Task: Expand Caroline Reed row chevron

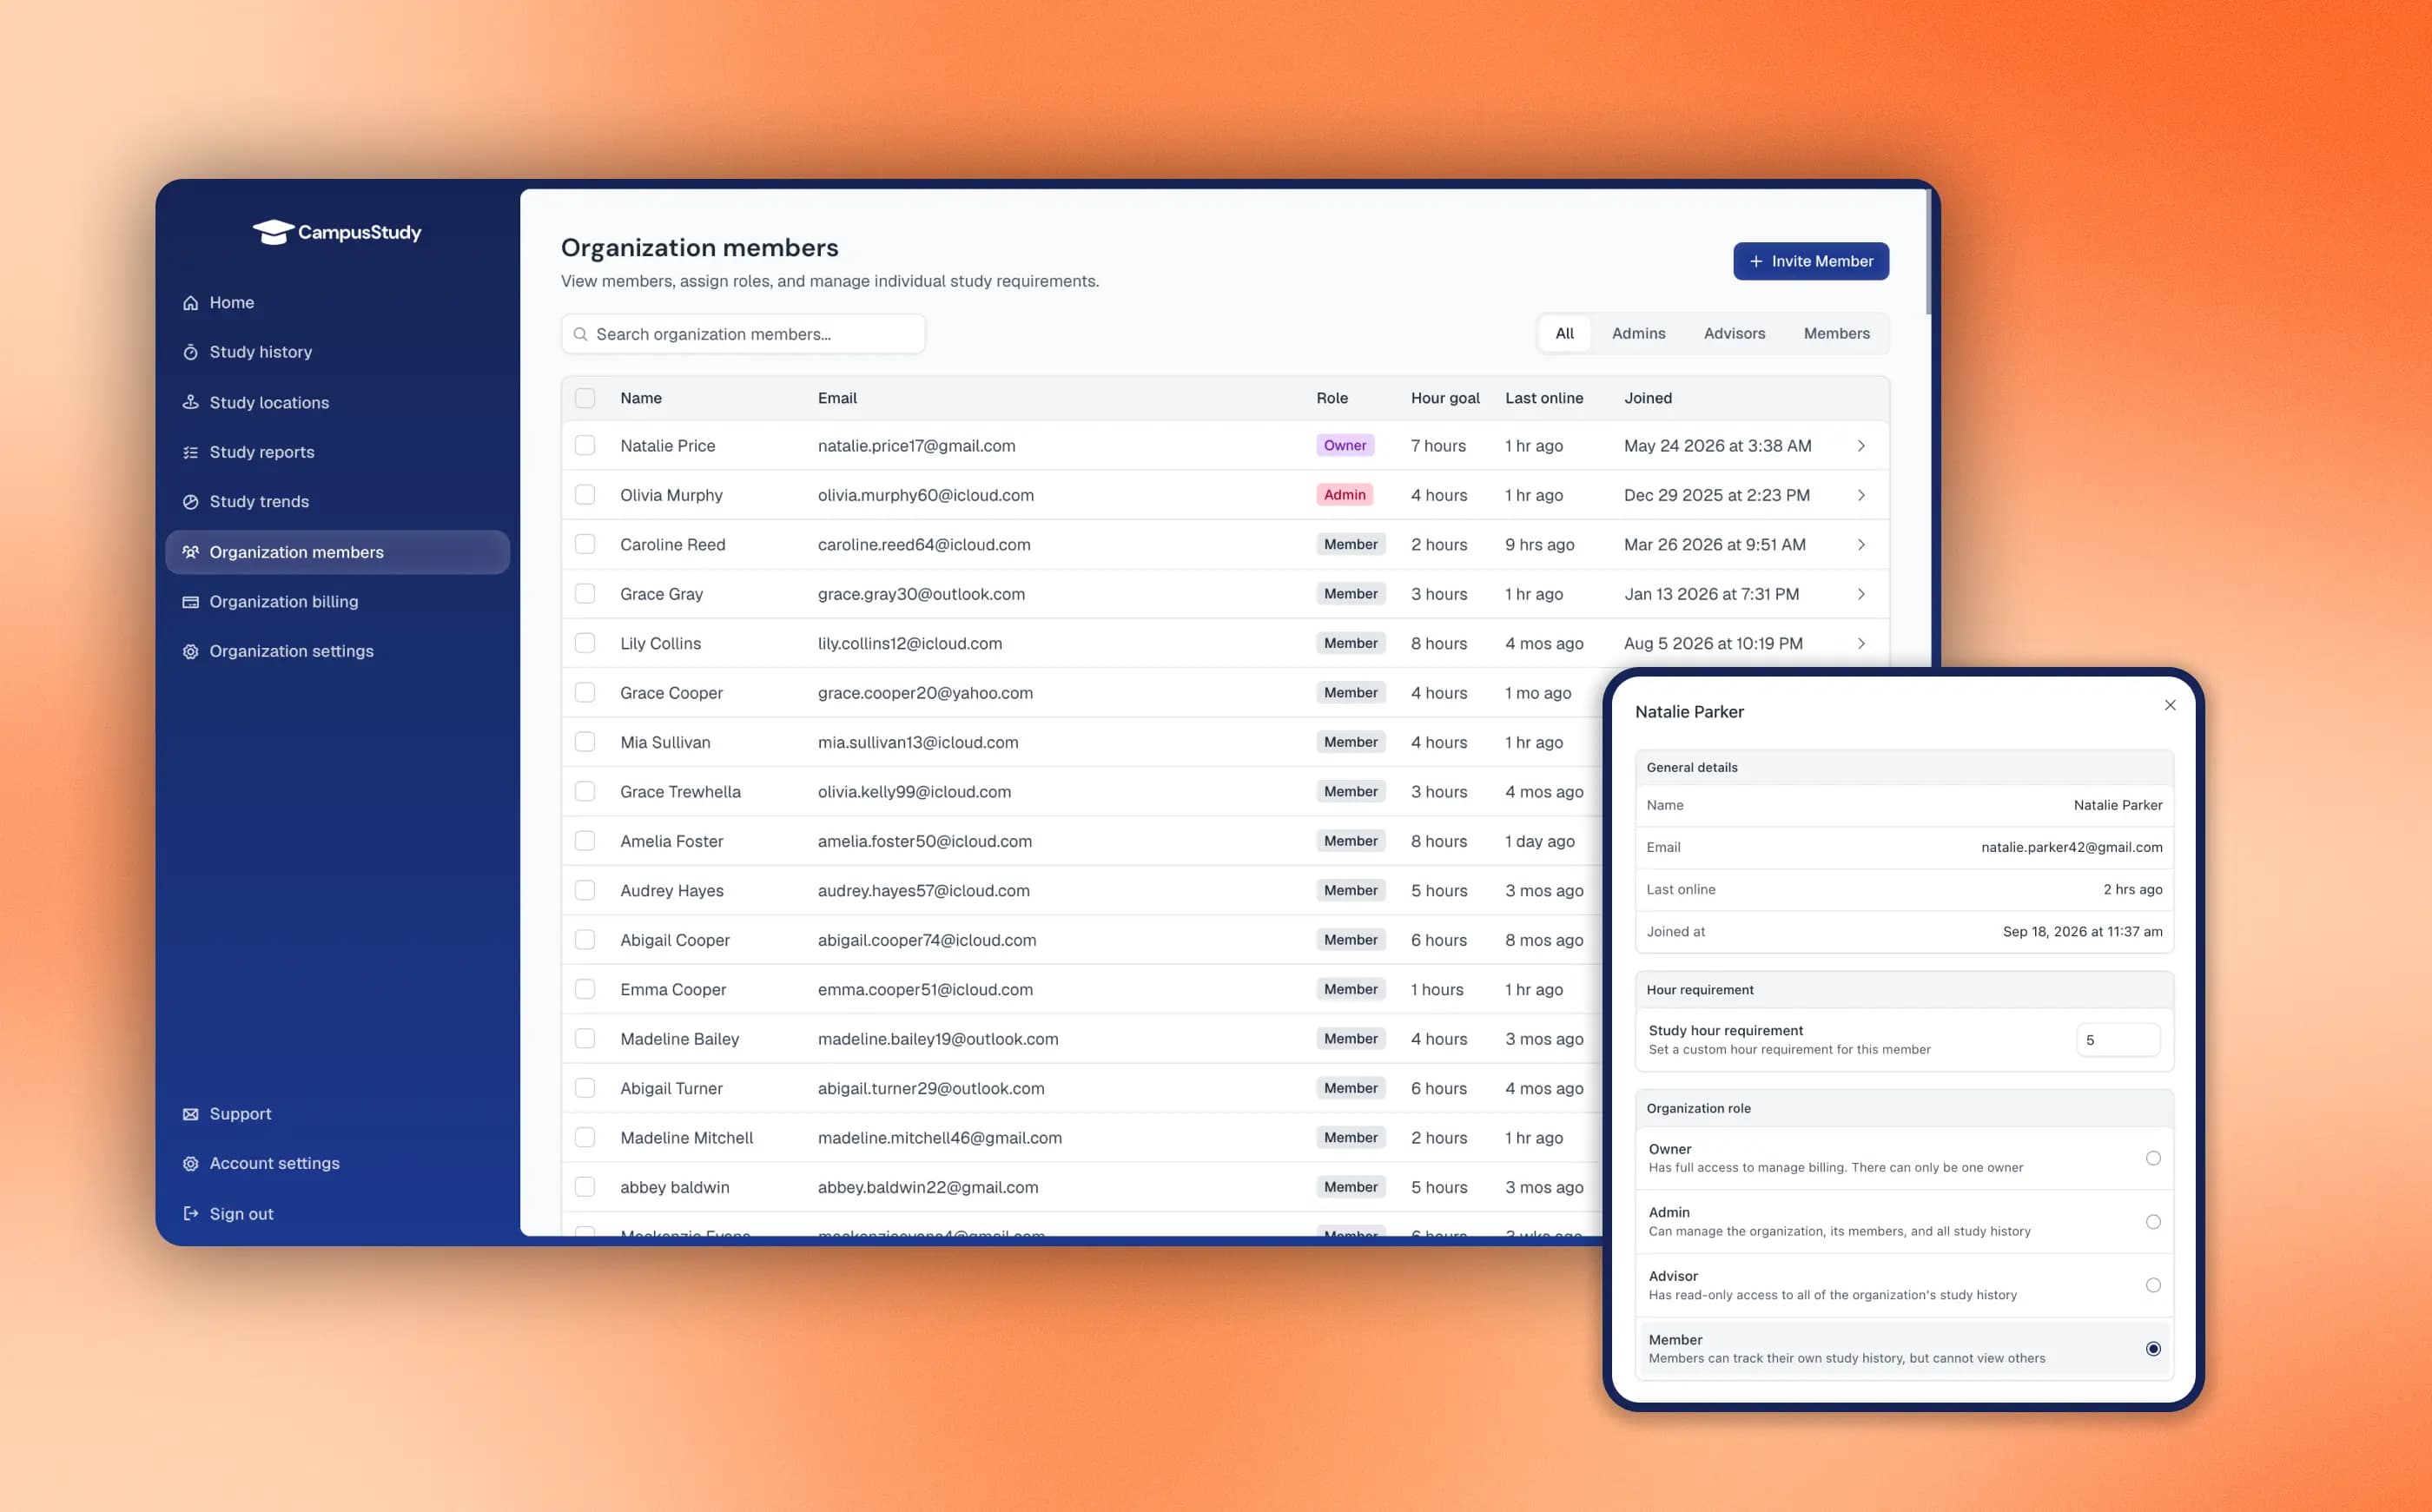Action: [1861, 545]
